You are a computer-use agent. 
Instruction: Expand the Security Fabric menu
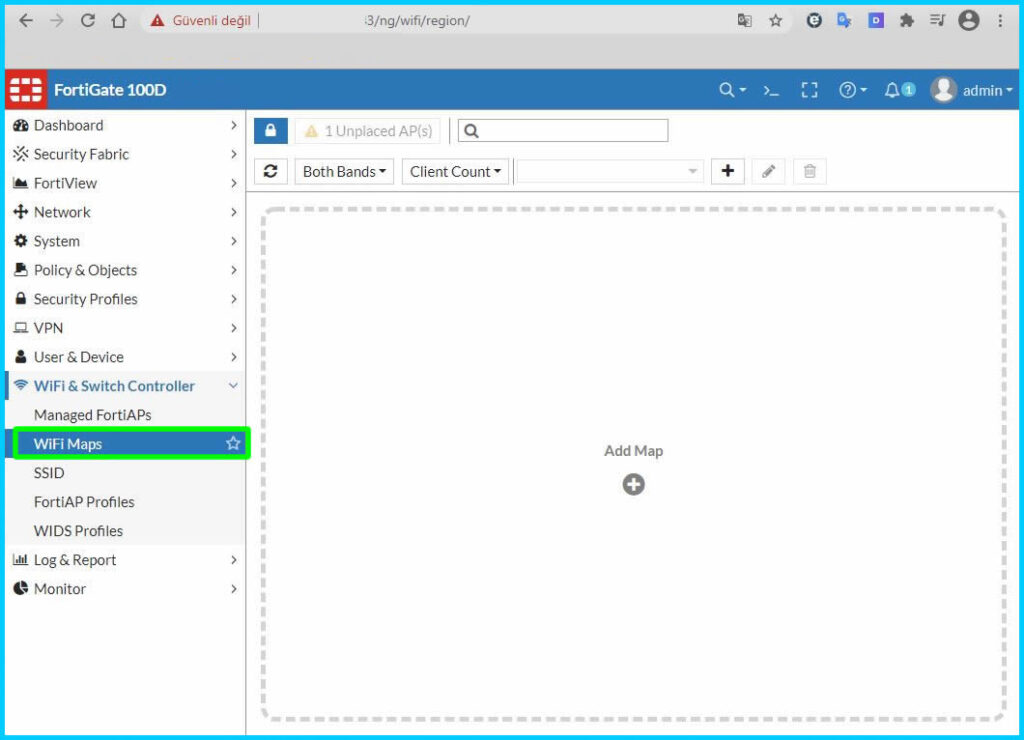click(x=124, y=154)
